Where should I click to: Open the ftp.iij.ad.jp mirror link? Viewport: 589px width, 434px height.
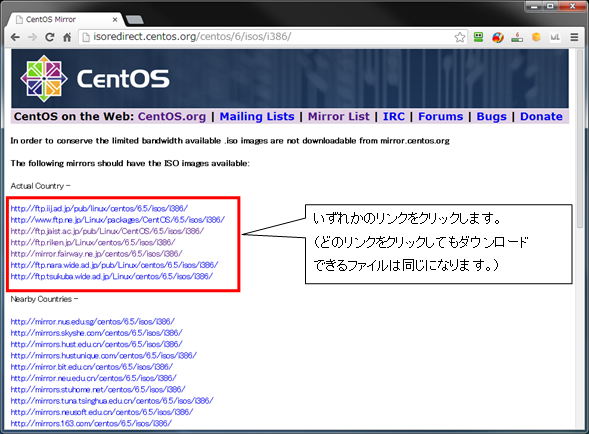99,208
